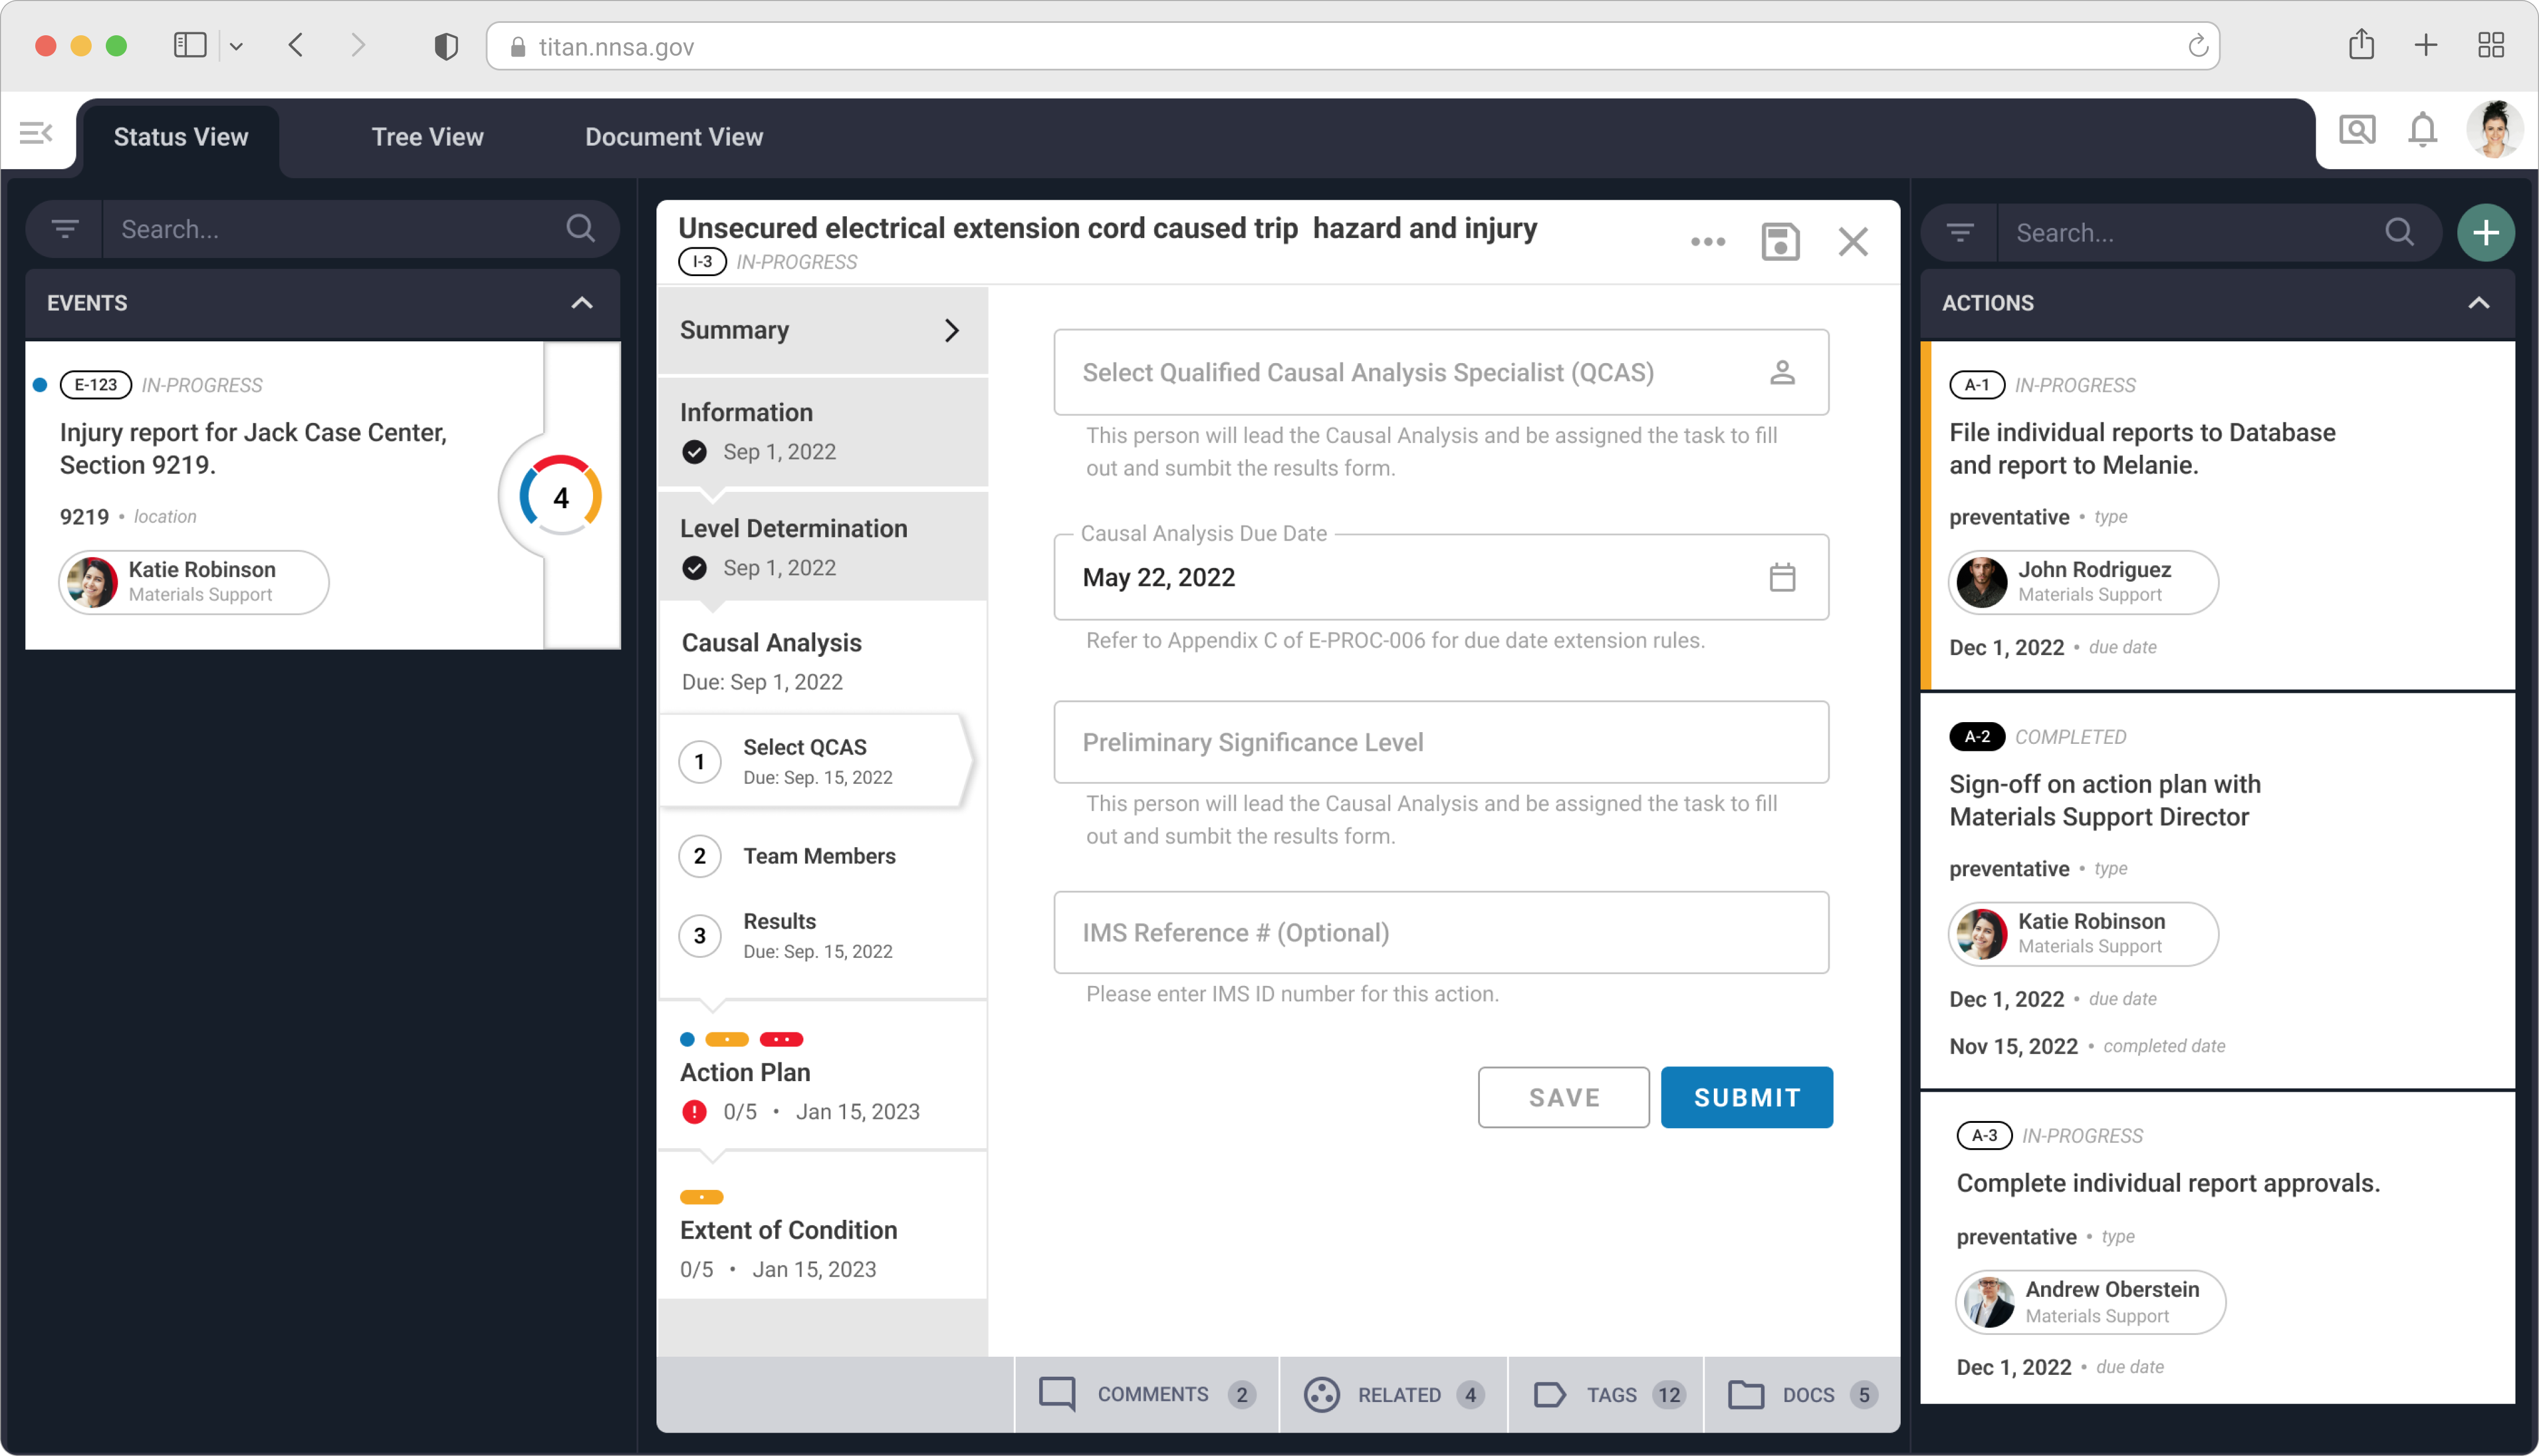Screen dimensions: 2539x1456
Task: Click the filter icon in the left sidebar
Action: [65, 229]
